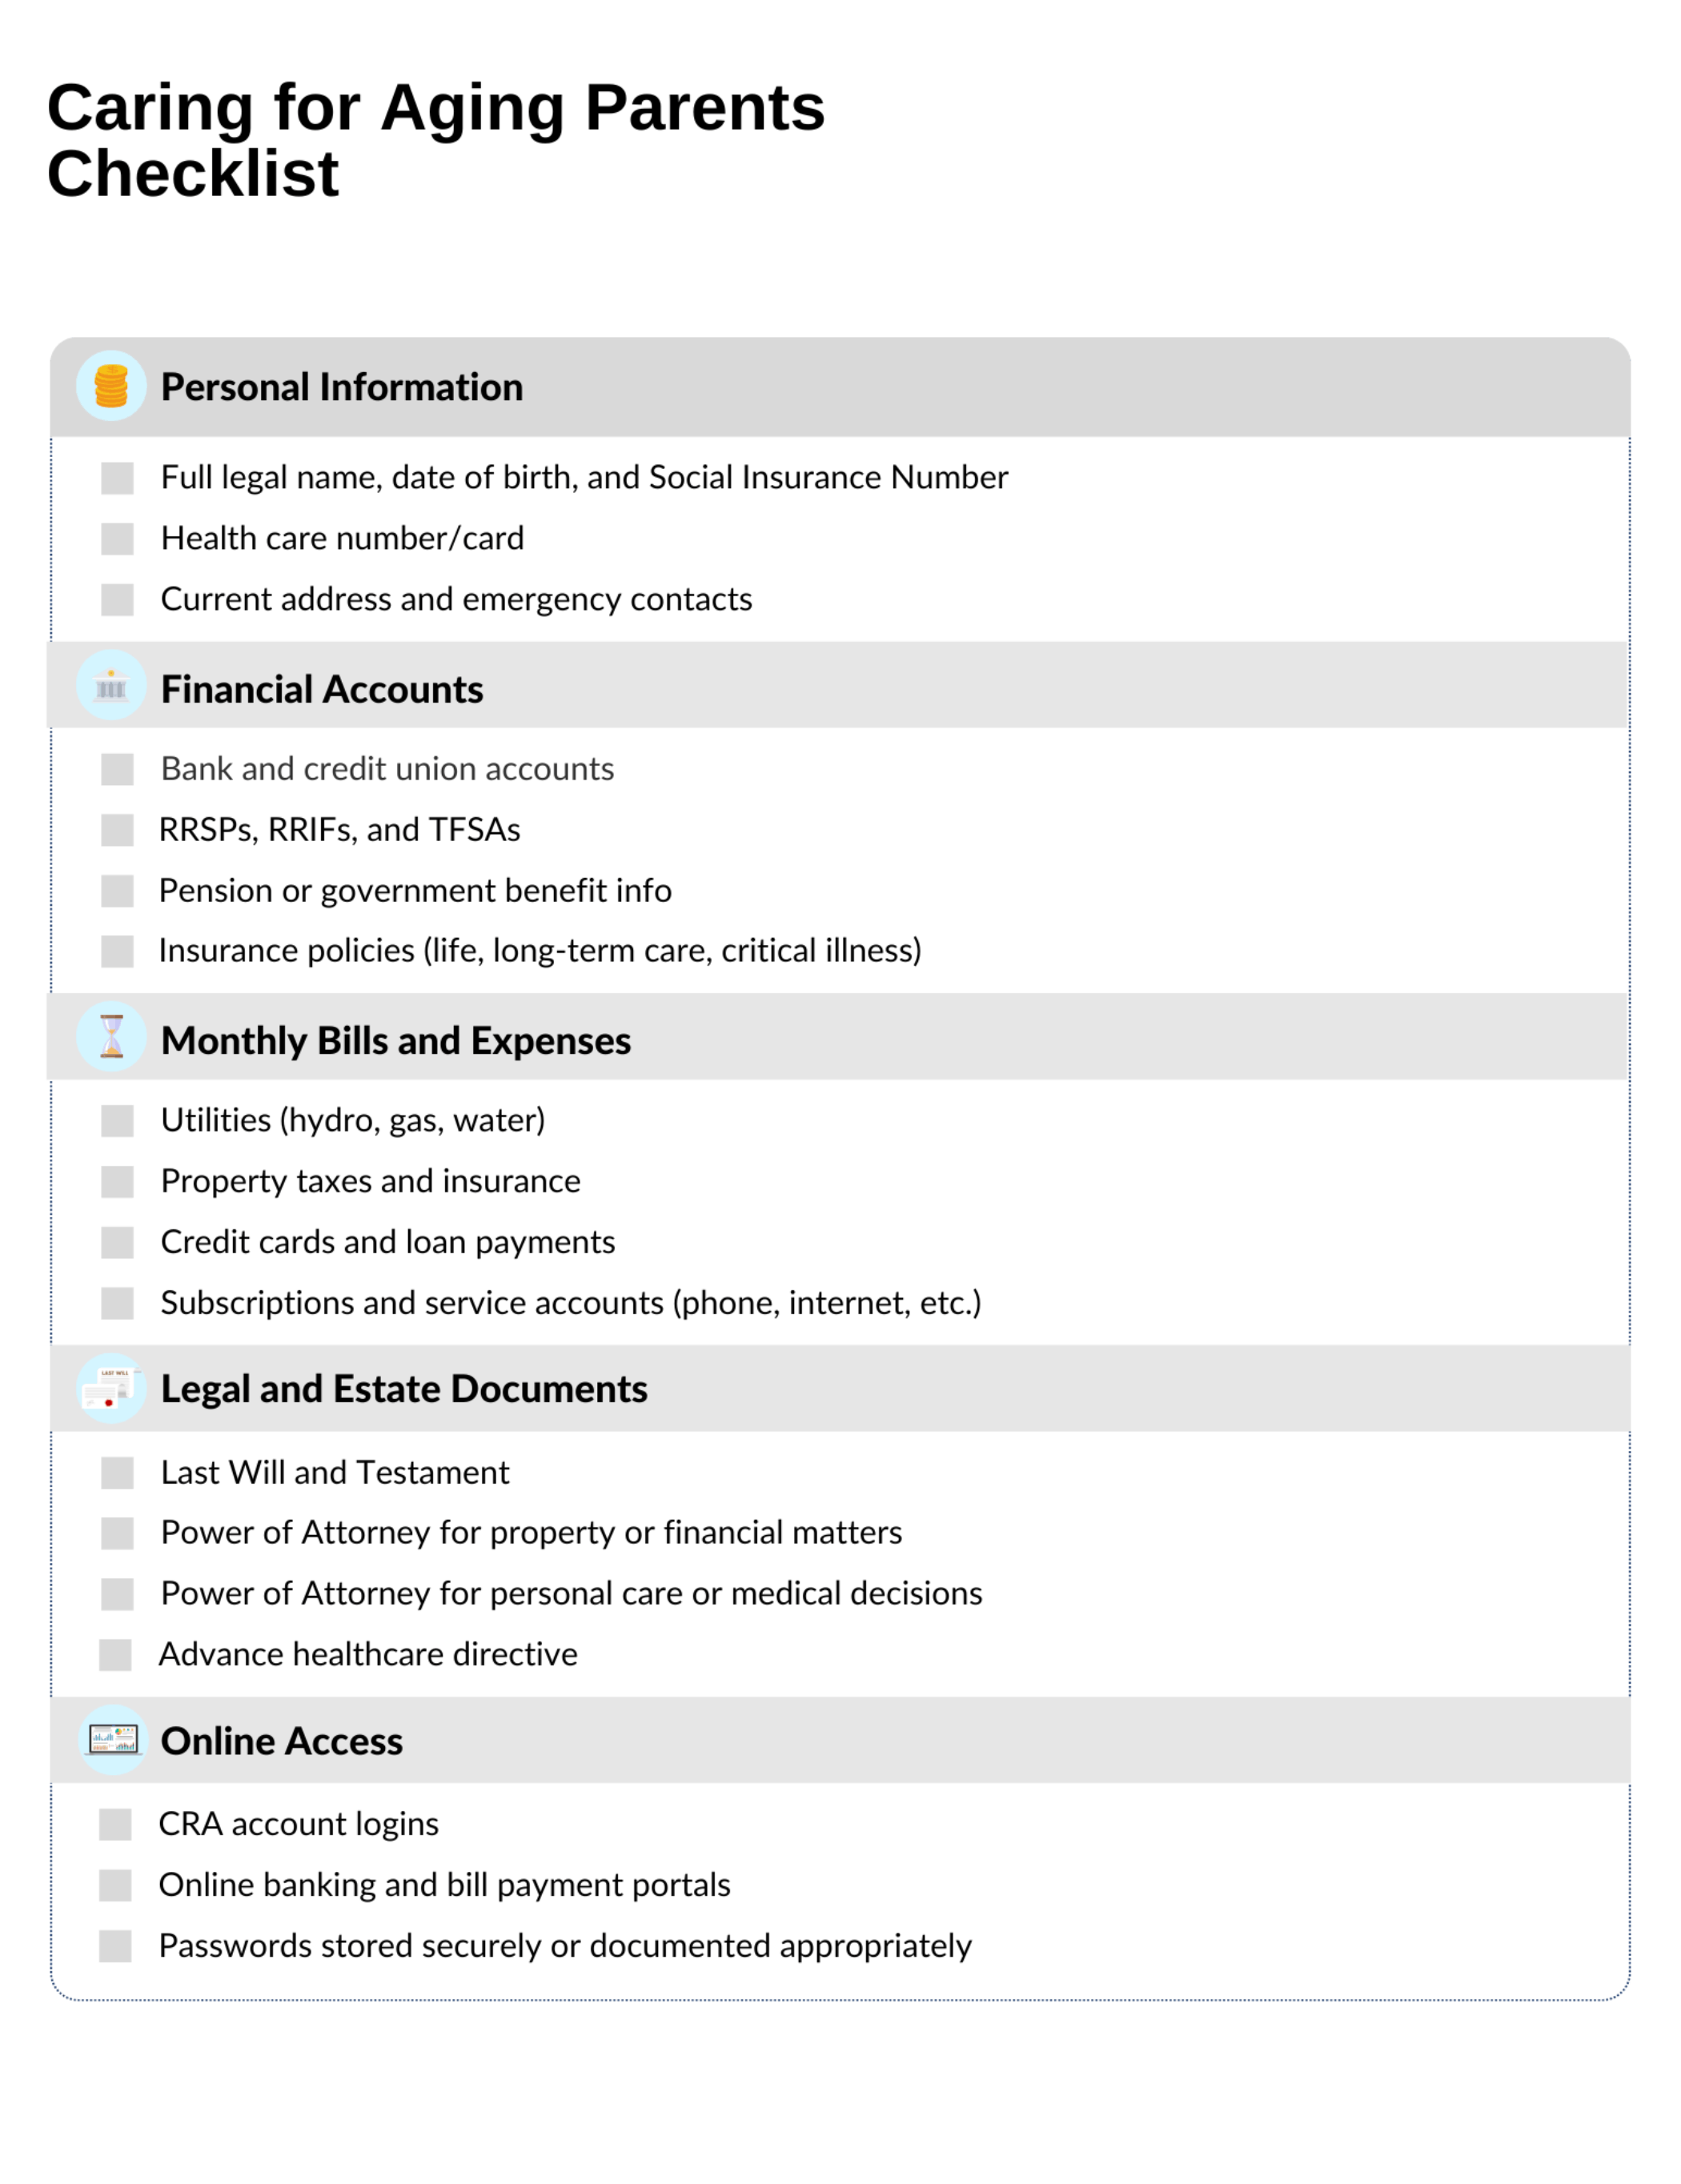1681x2184 pixels.
Task: Click the bank building icon beside Financial Accounts
Action: coord(111,687)
